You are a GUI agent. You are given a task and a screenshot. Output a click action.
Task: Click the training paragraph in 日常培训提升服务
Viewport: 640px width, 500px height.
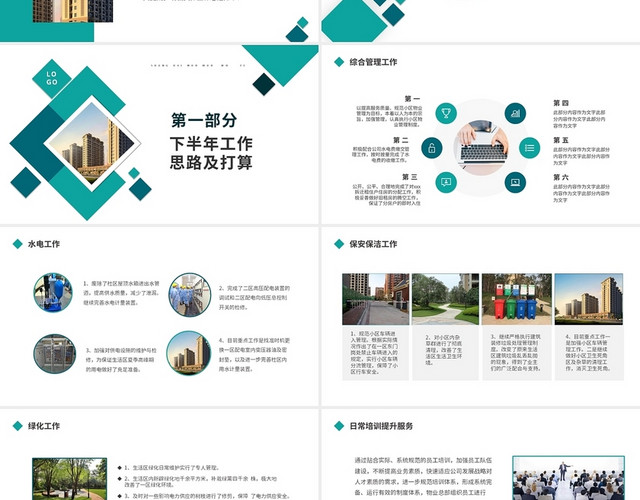pyautogui.click(x=423, y=476)
